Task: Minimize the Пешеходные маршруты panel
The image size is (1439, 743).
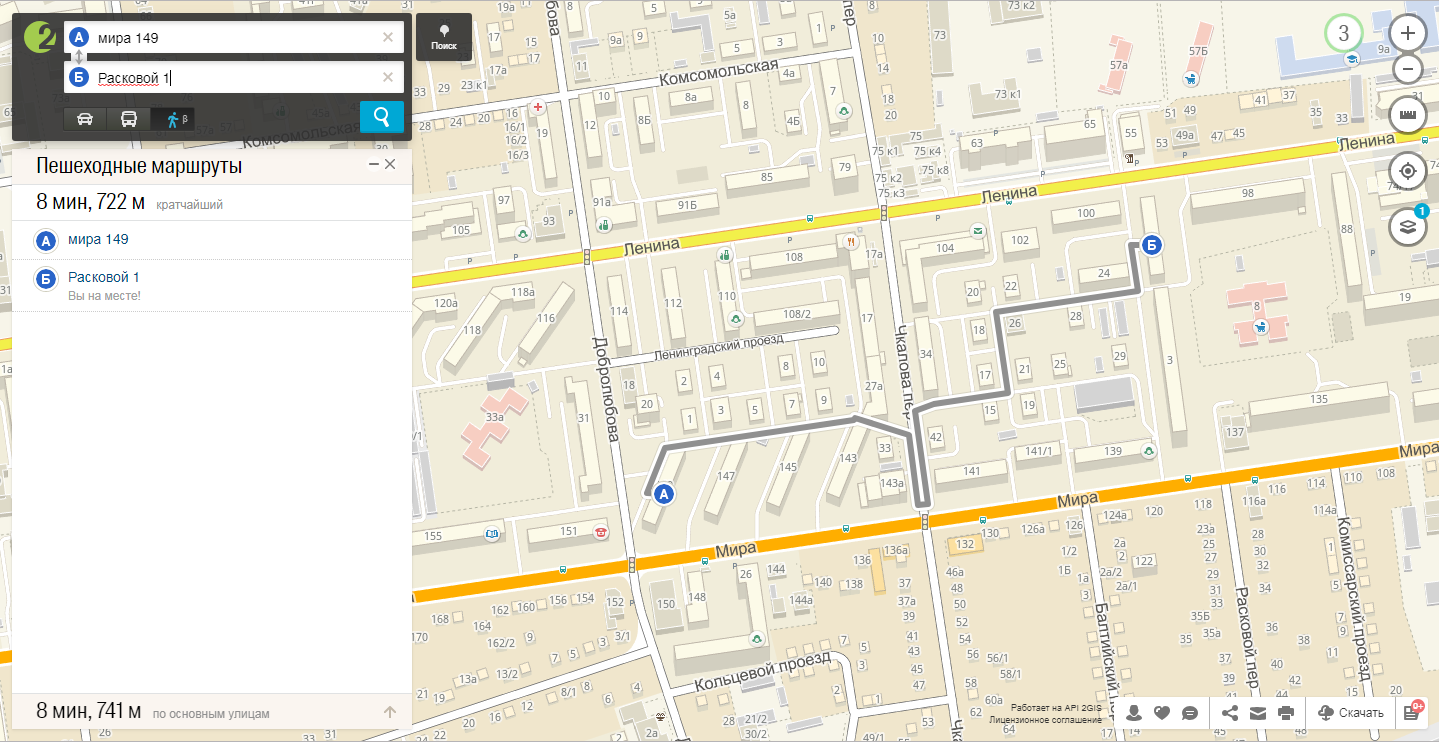Action: [x=373, y=164]
